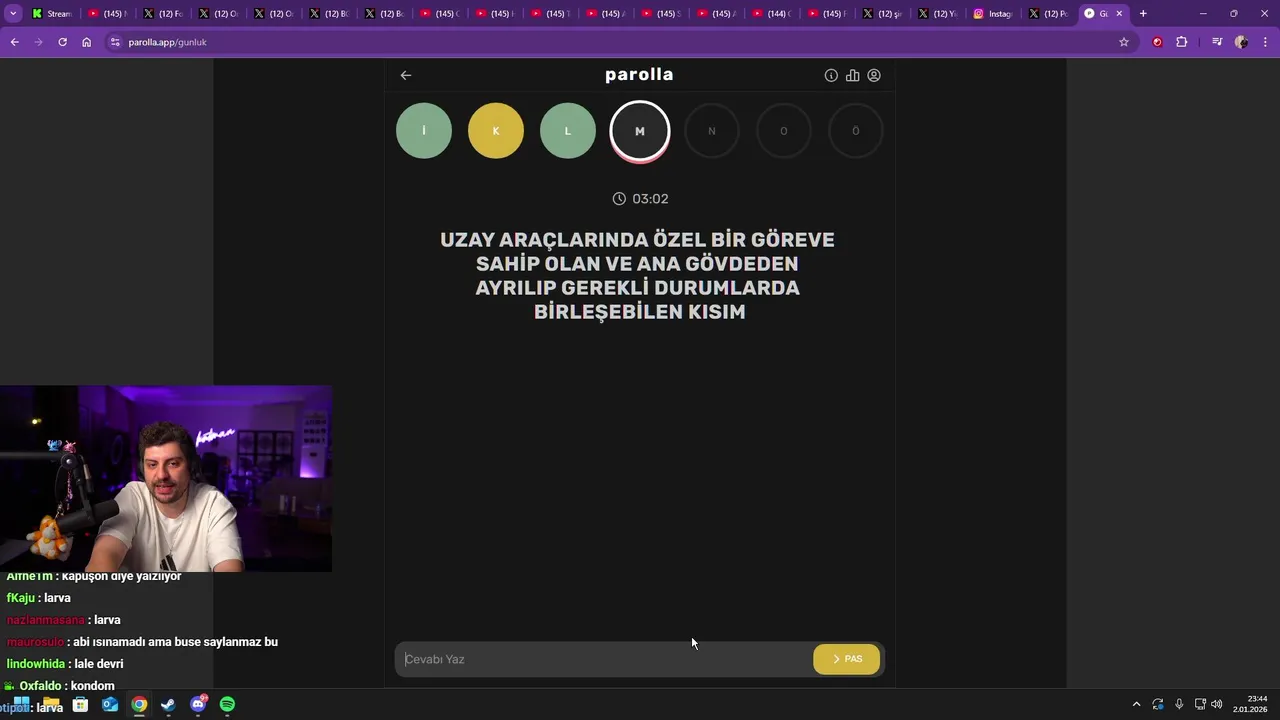Click the microphone tray icon

coord(1179,704)
